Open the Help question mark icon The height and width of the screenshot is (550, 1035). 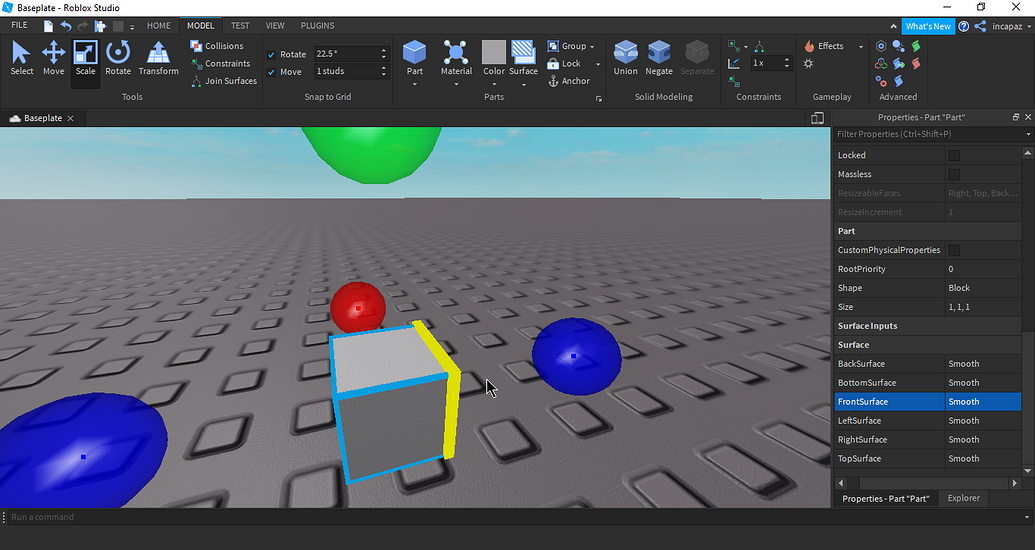pyautogui.click(x=964, y=26)
